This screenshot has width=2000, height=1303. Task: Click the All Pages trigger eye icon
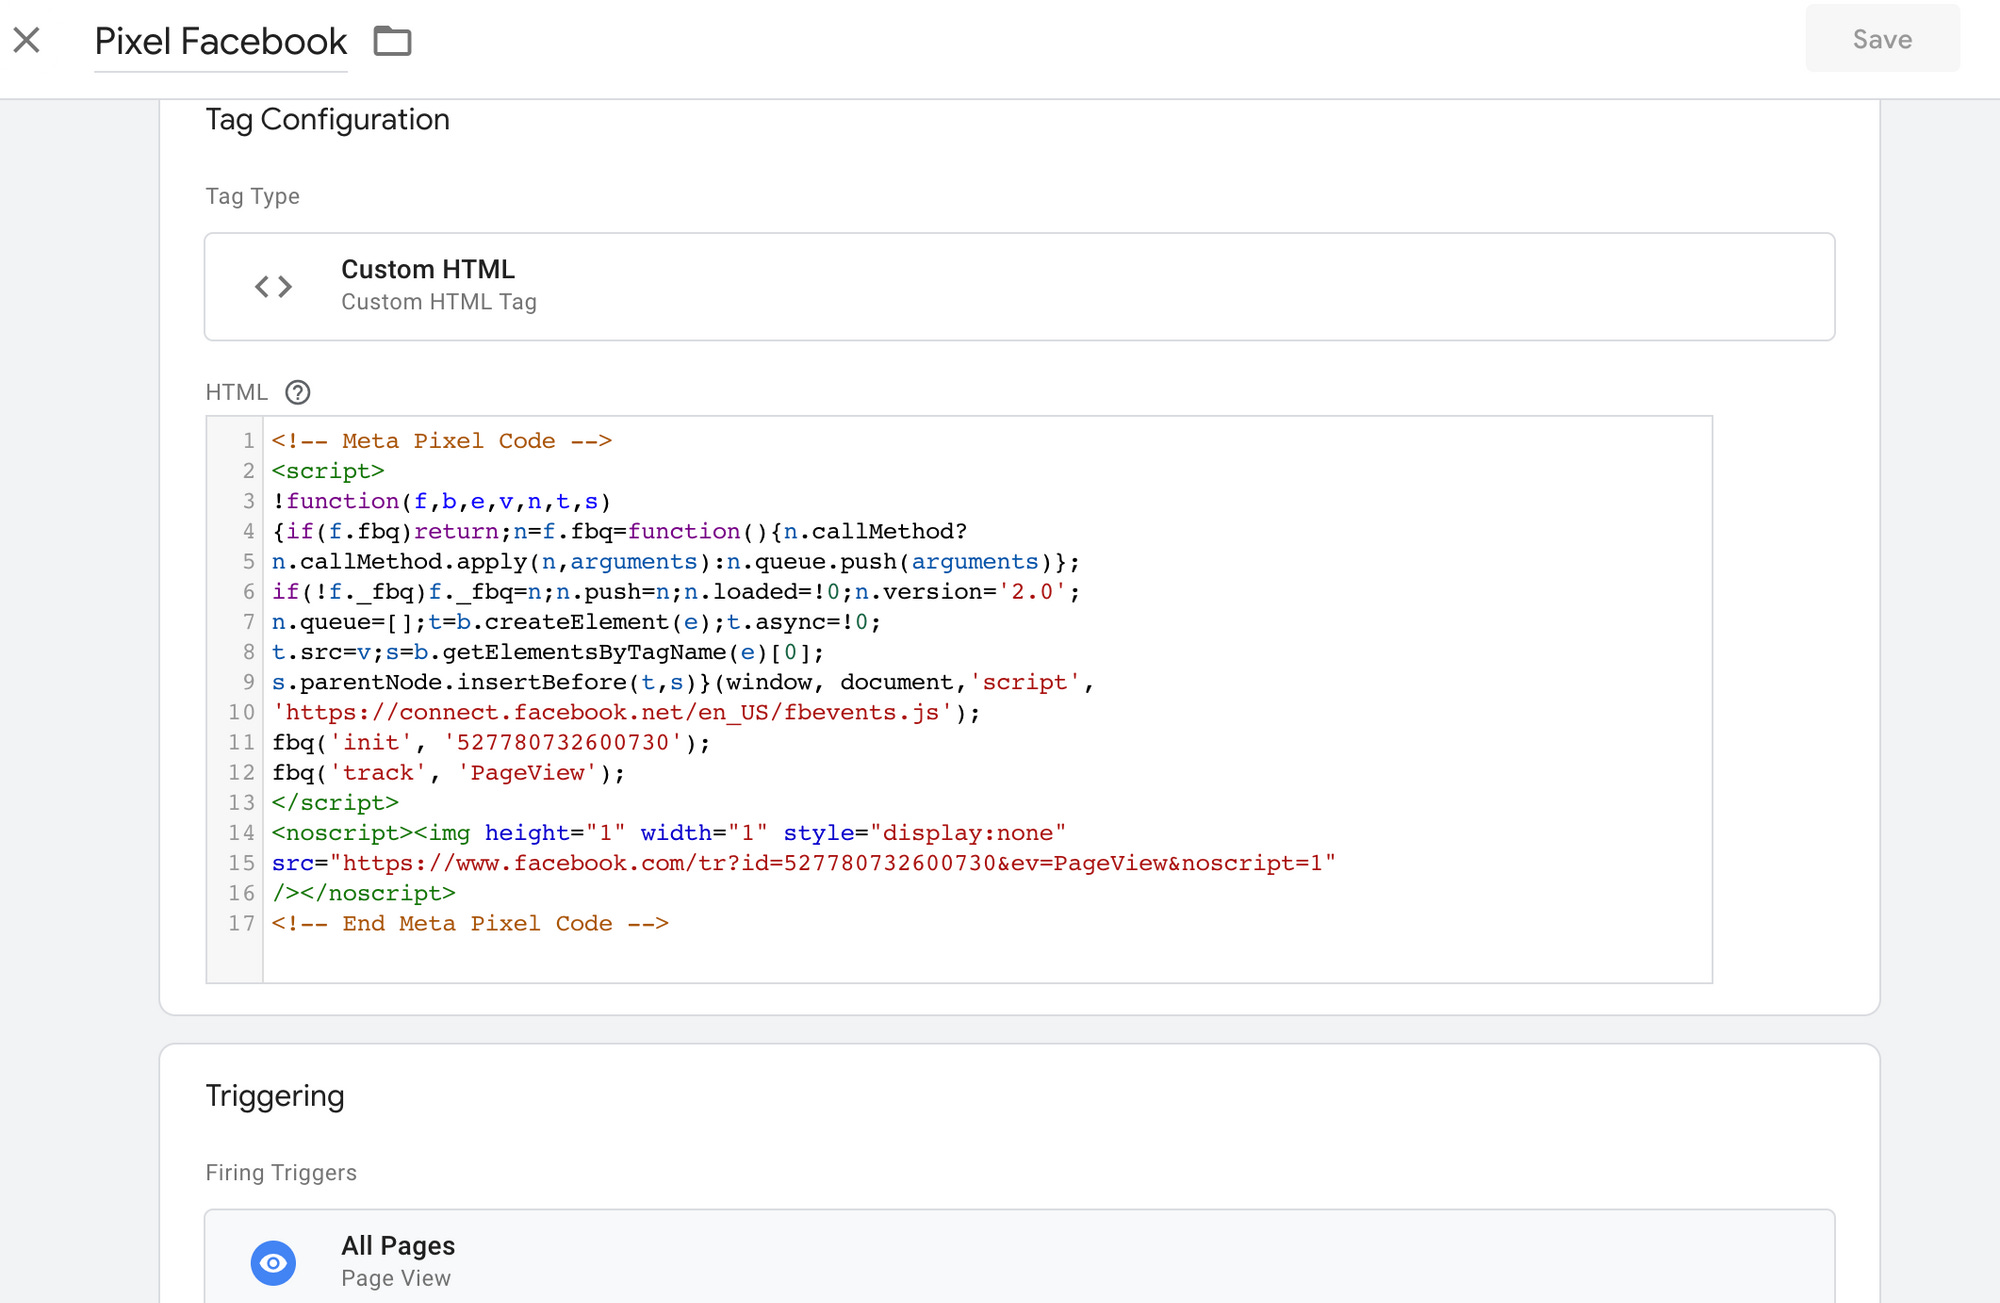[x=273, y=1263]
